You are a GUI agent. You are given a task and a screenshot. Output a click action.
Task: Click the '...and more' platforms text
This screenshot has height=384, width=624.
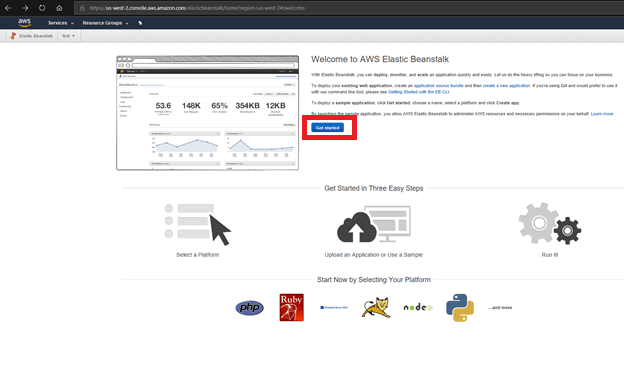pos(500,308)
